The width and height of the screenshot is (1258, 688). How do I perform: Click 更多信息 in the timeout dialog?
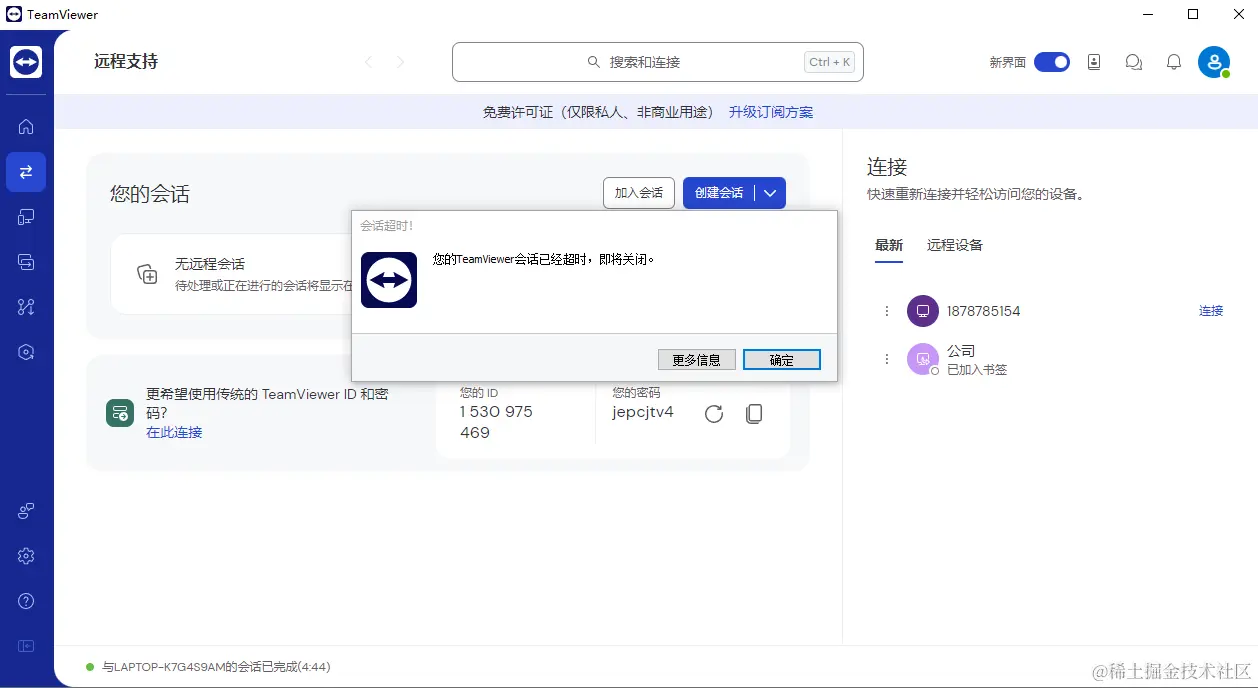click(697, 360)
